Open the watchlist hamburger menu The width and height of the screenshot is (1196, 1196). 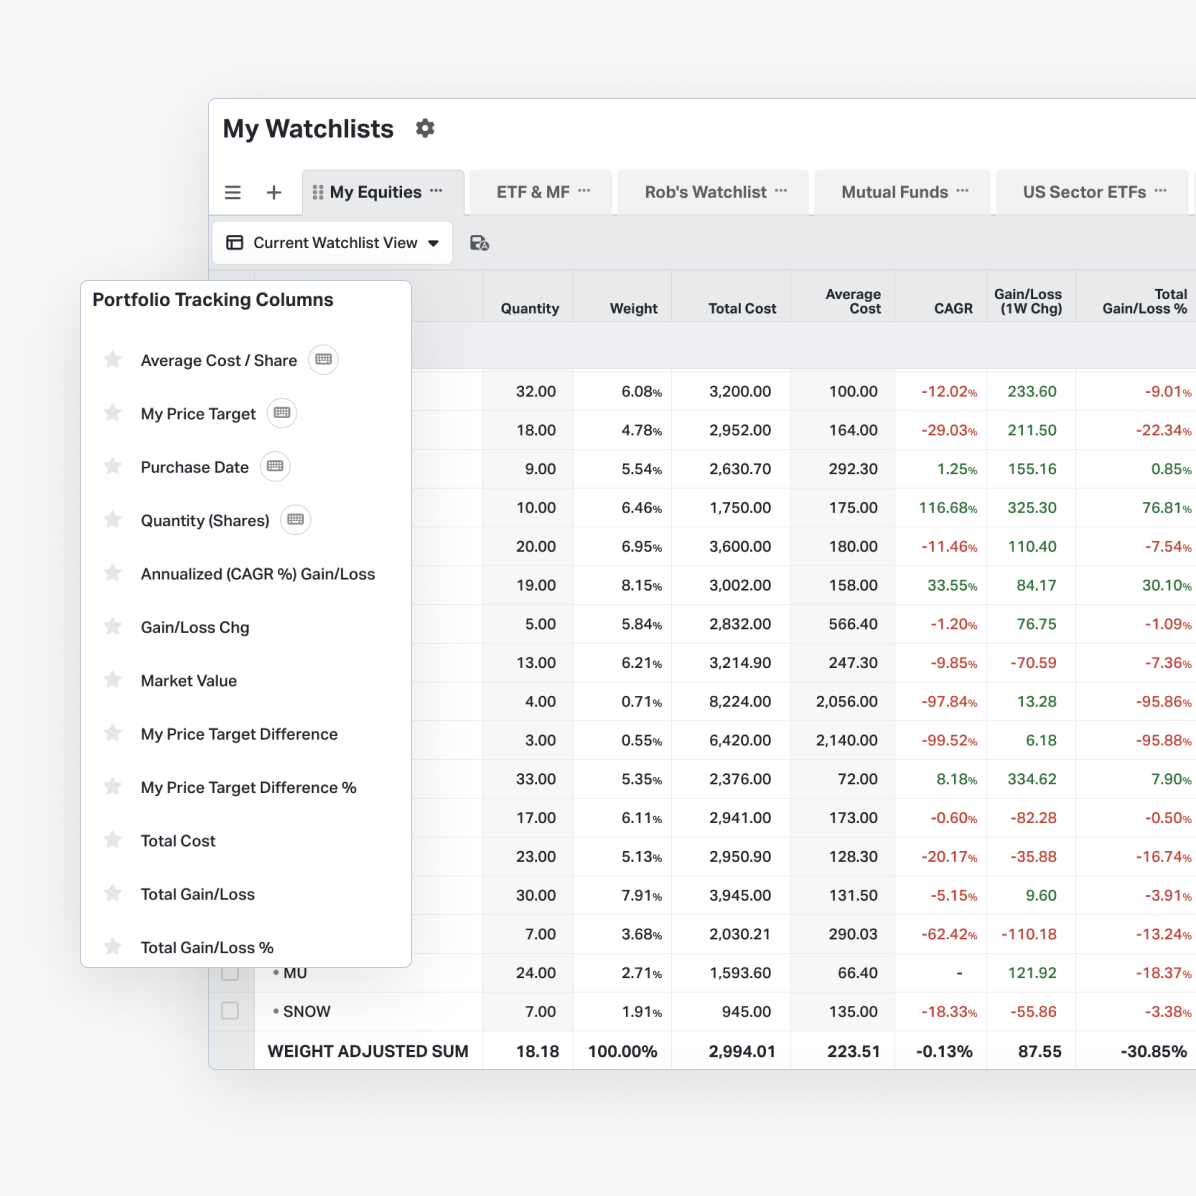233,192
